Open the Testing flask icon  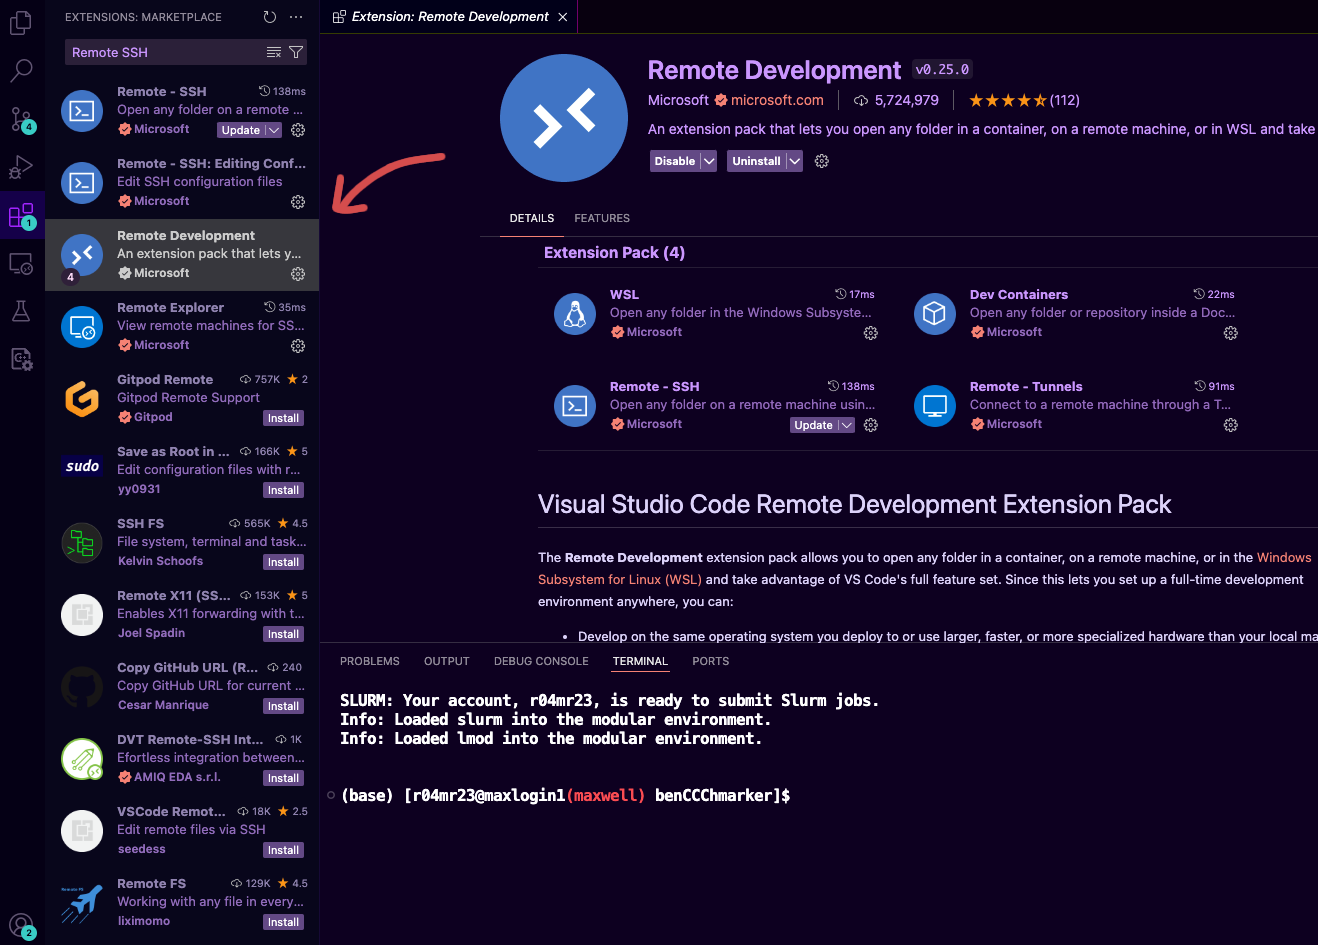(21, 311)
